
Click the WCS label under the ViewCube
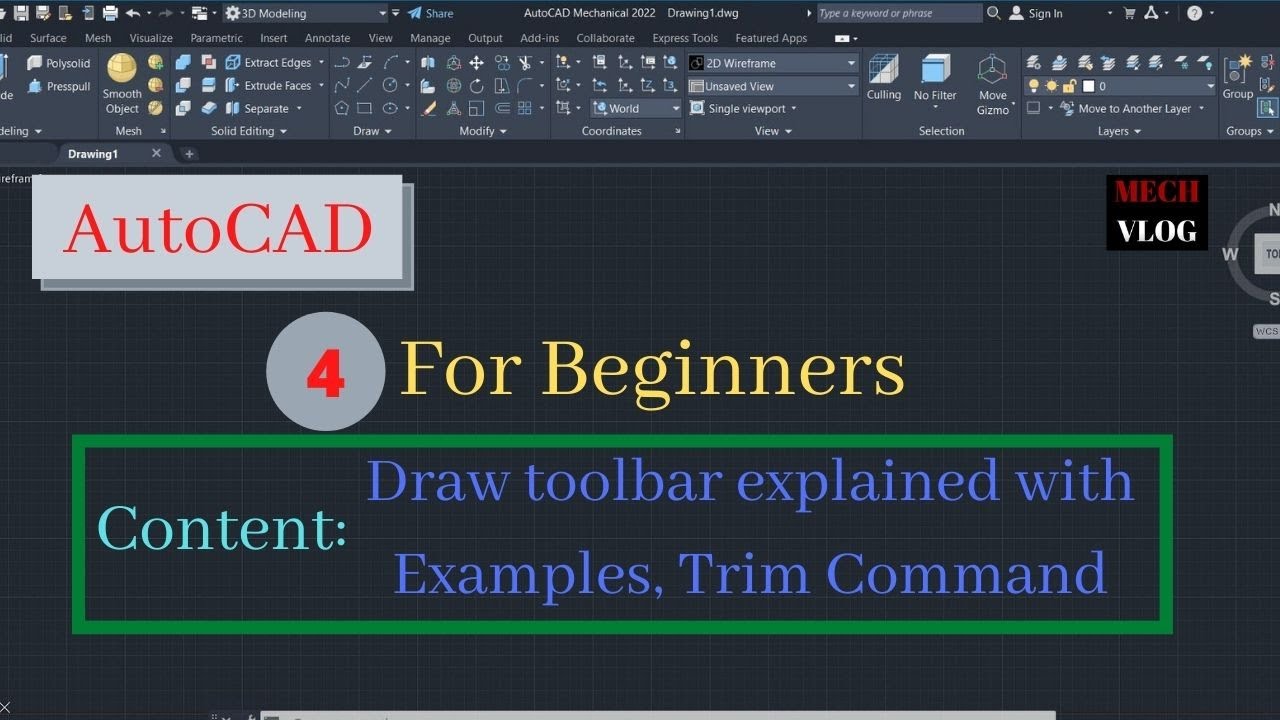click(1267, 331)
